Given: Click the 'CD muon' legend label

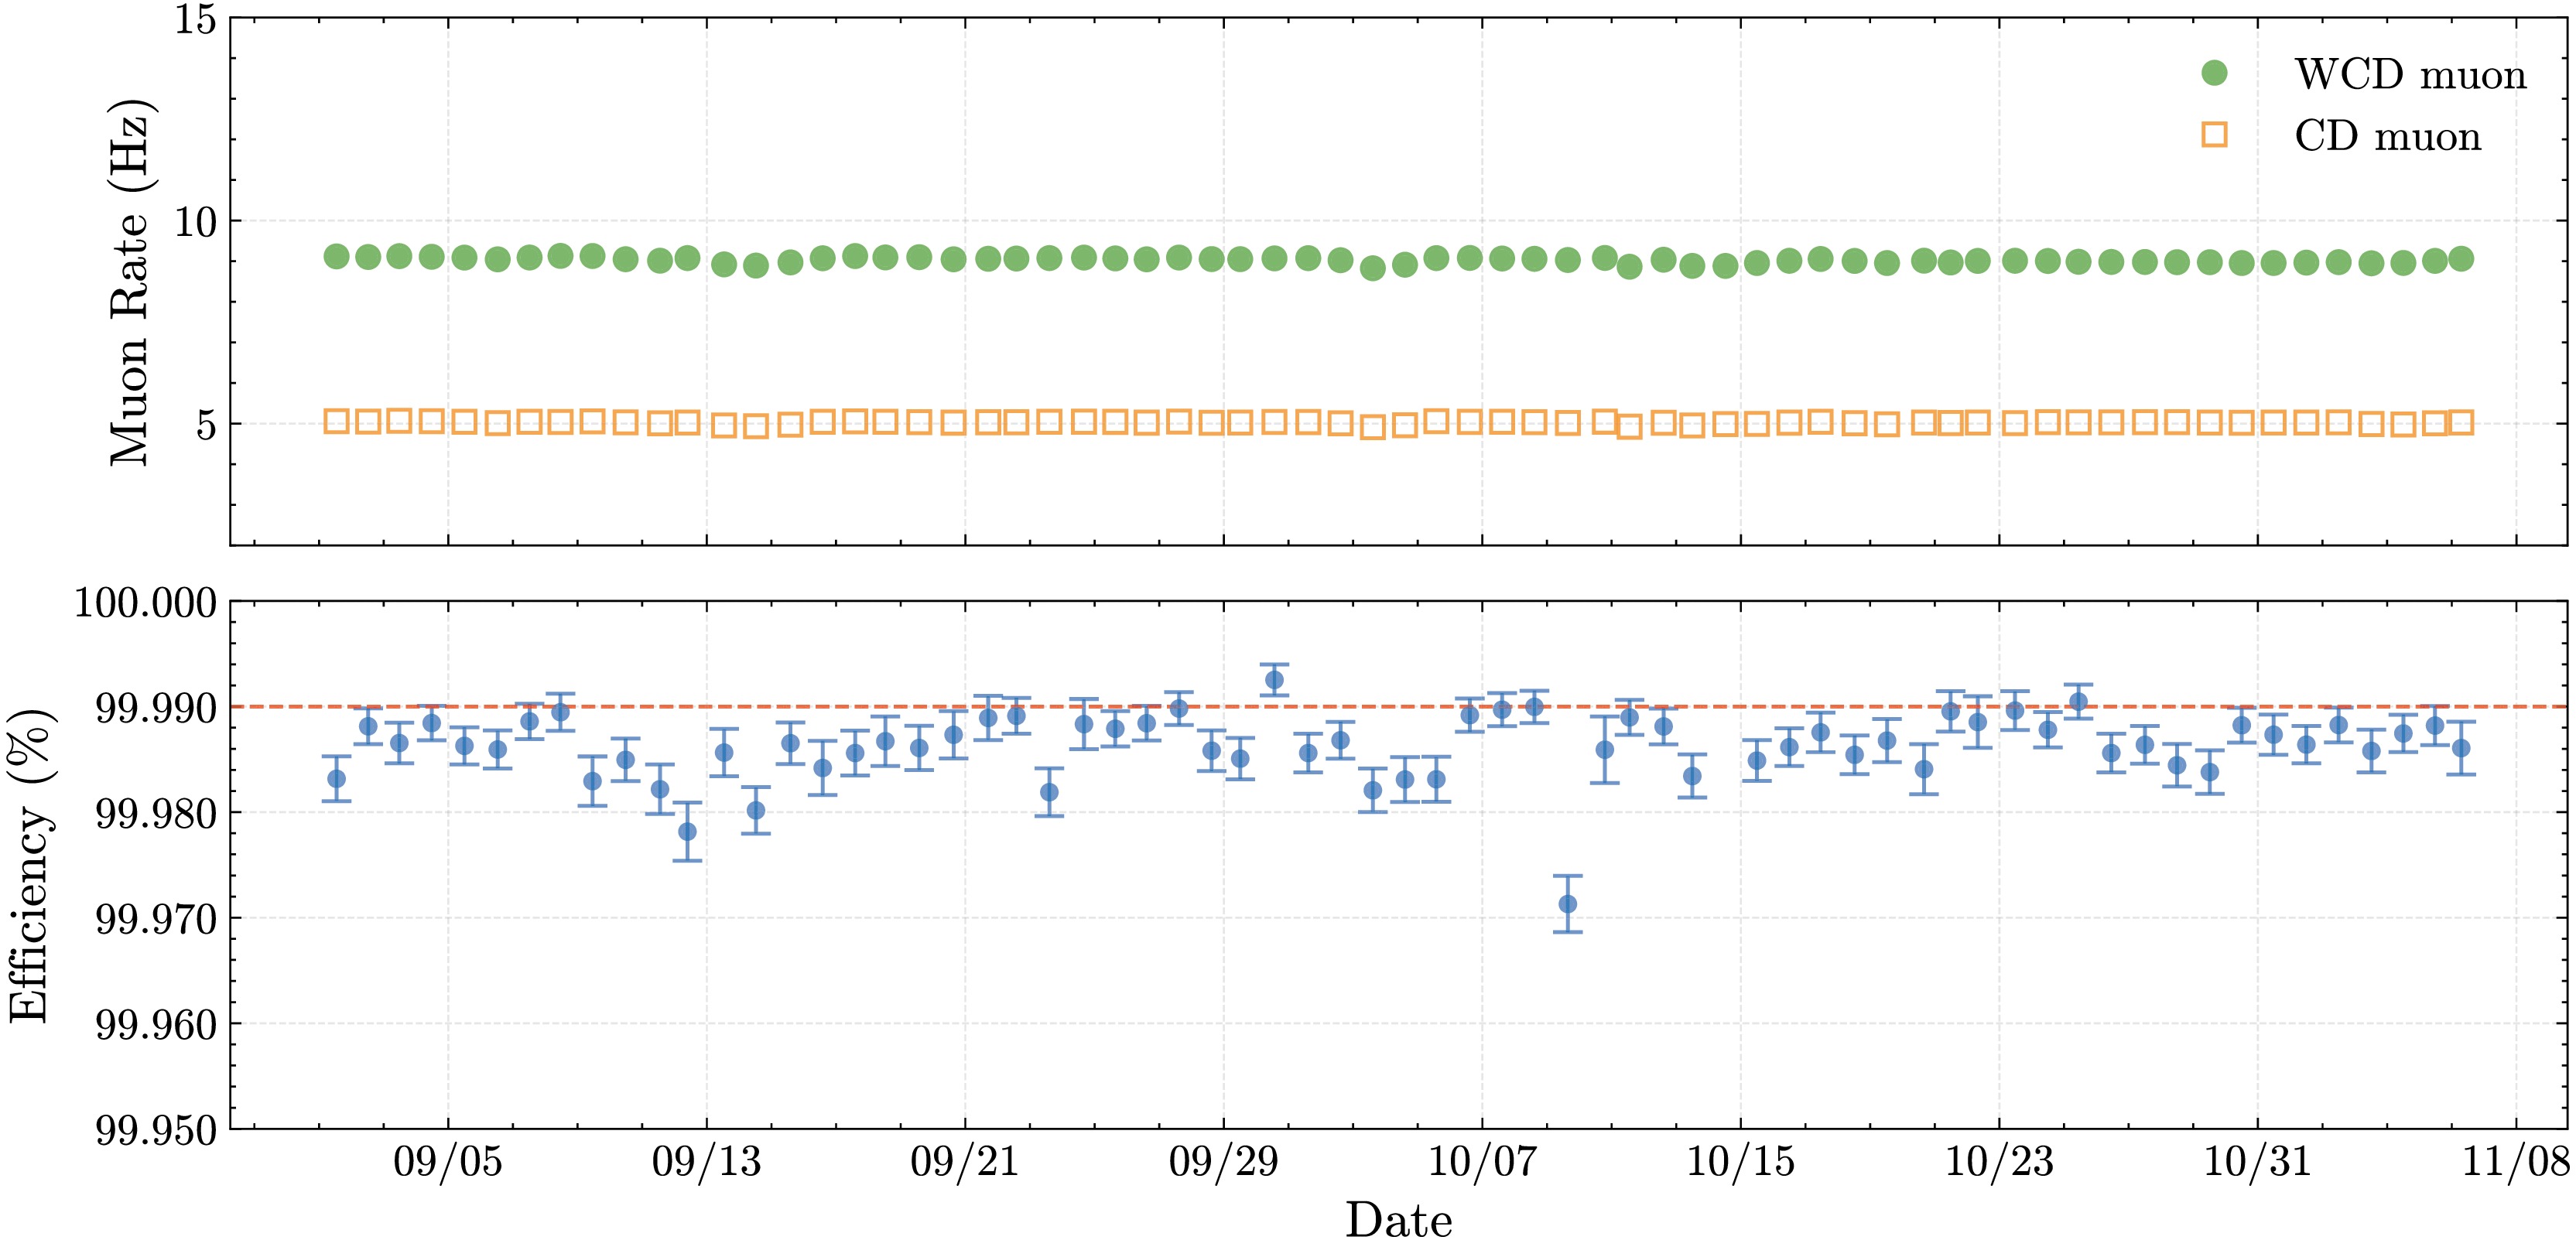Looking at the screenshot, I should point(2387,137).
